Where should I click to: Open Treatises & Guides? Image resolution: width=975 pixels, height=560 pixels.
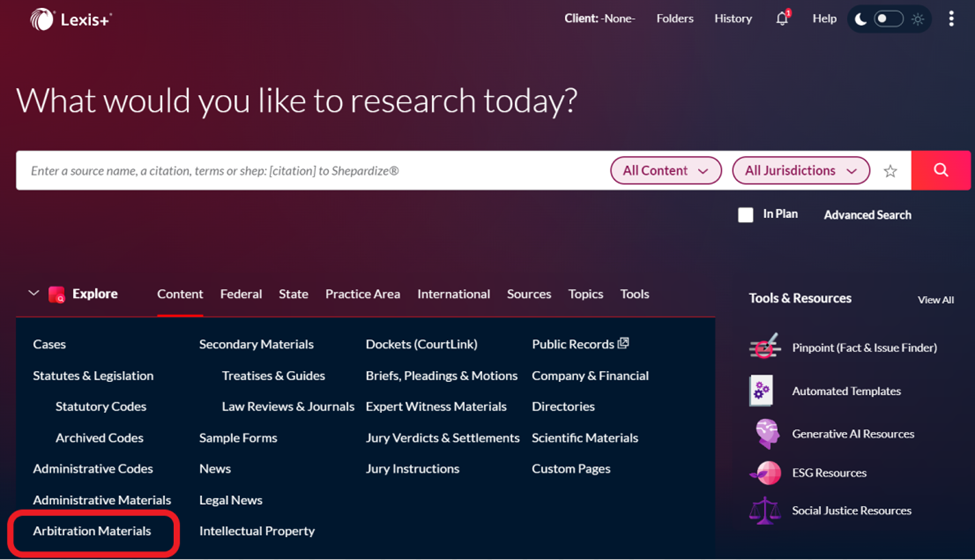(x=274, y=375)
